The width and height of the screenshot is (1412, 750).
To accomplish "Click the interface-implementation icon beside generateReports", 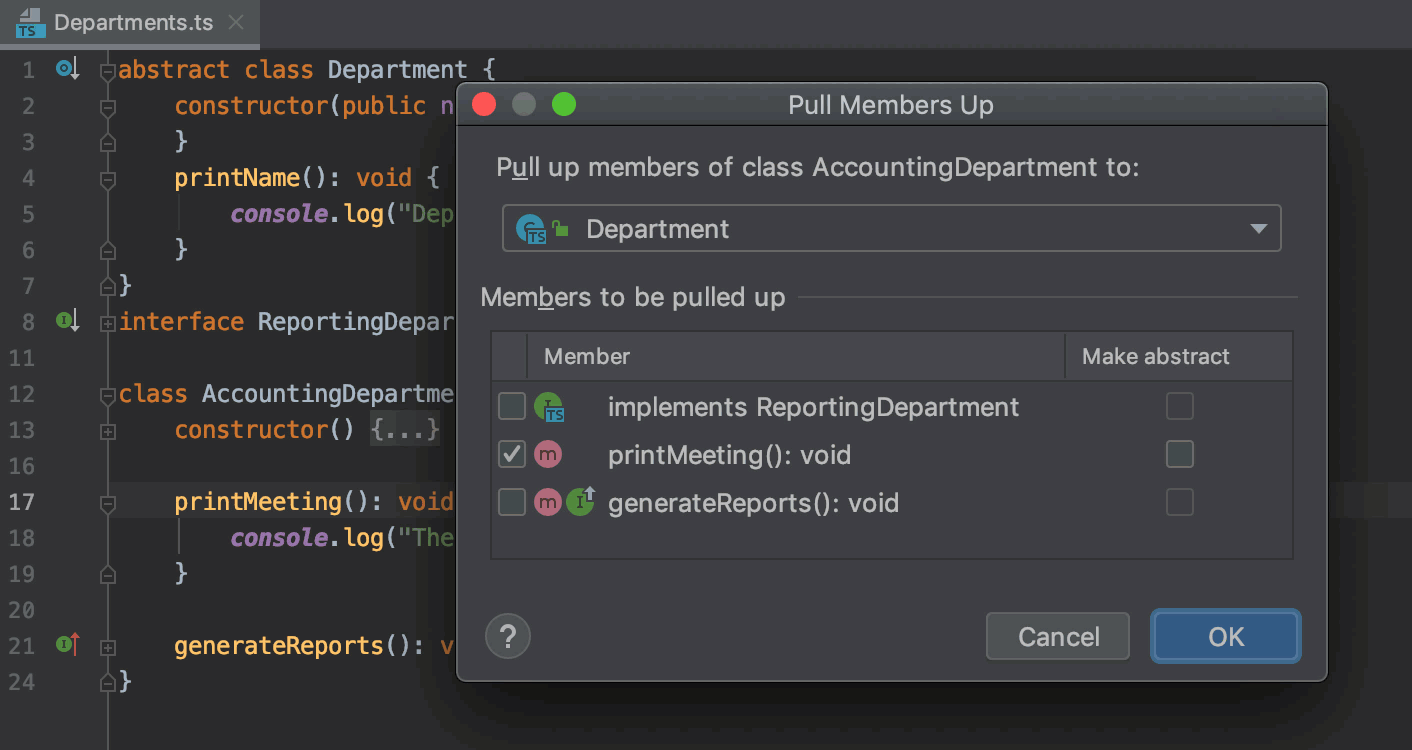I will coord(581,501).
